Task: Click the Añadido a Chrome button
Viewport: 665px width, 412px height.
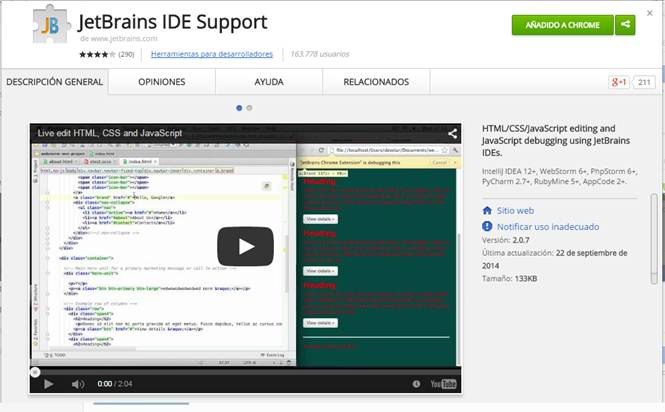Action: [x=562, y=25]
